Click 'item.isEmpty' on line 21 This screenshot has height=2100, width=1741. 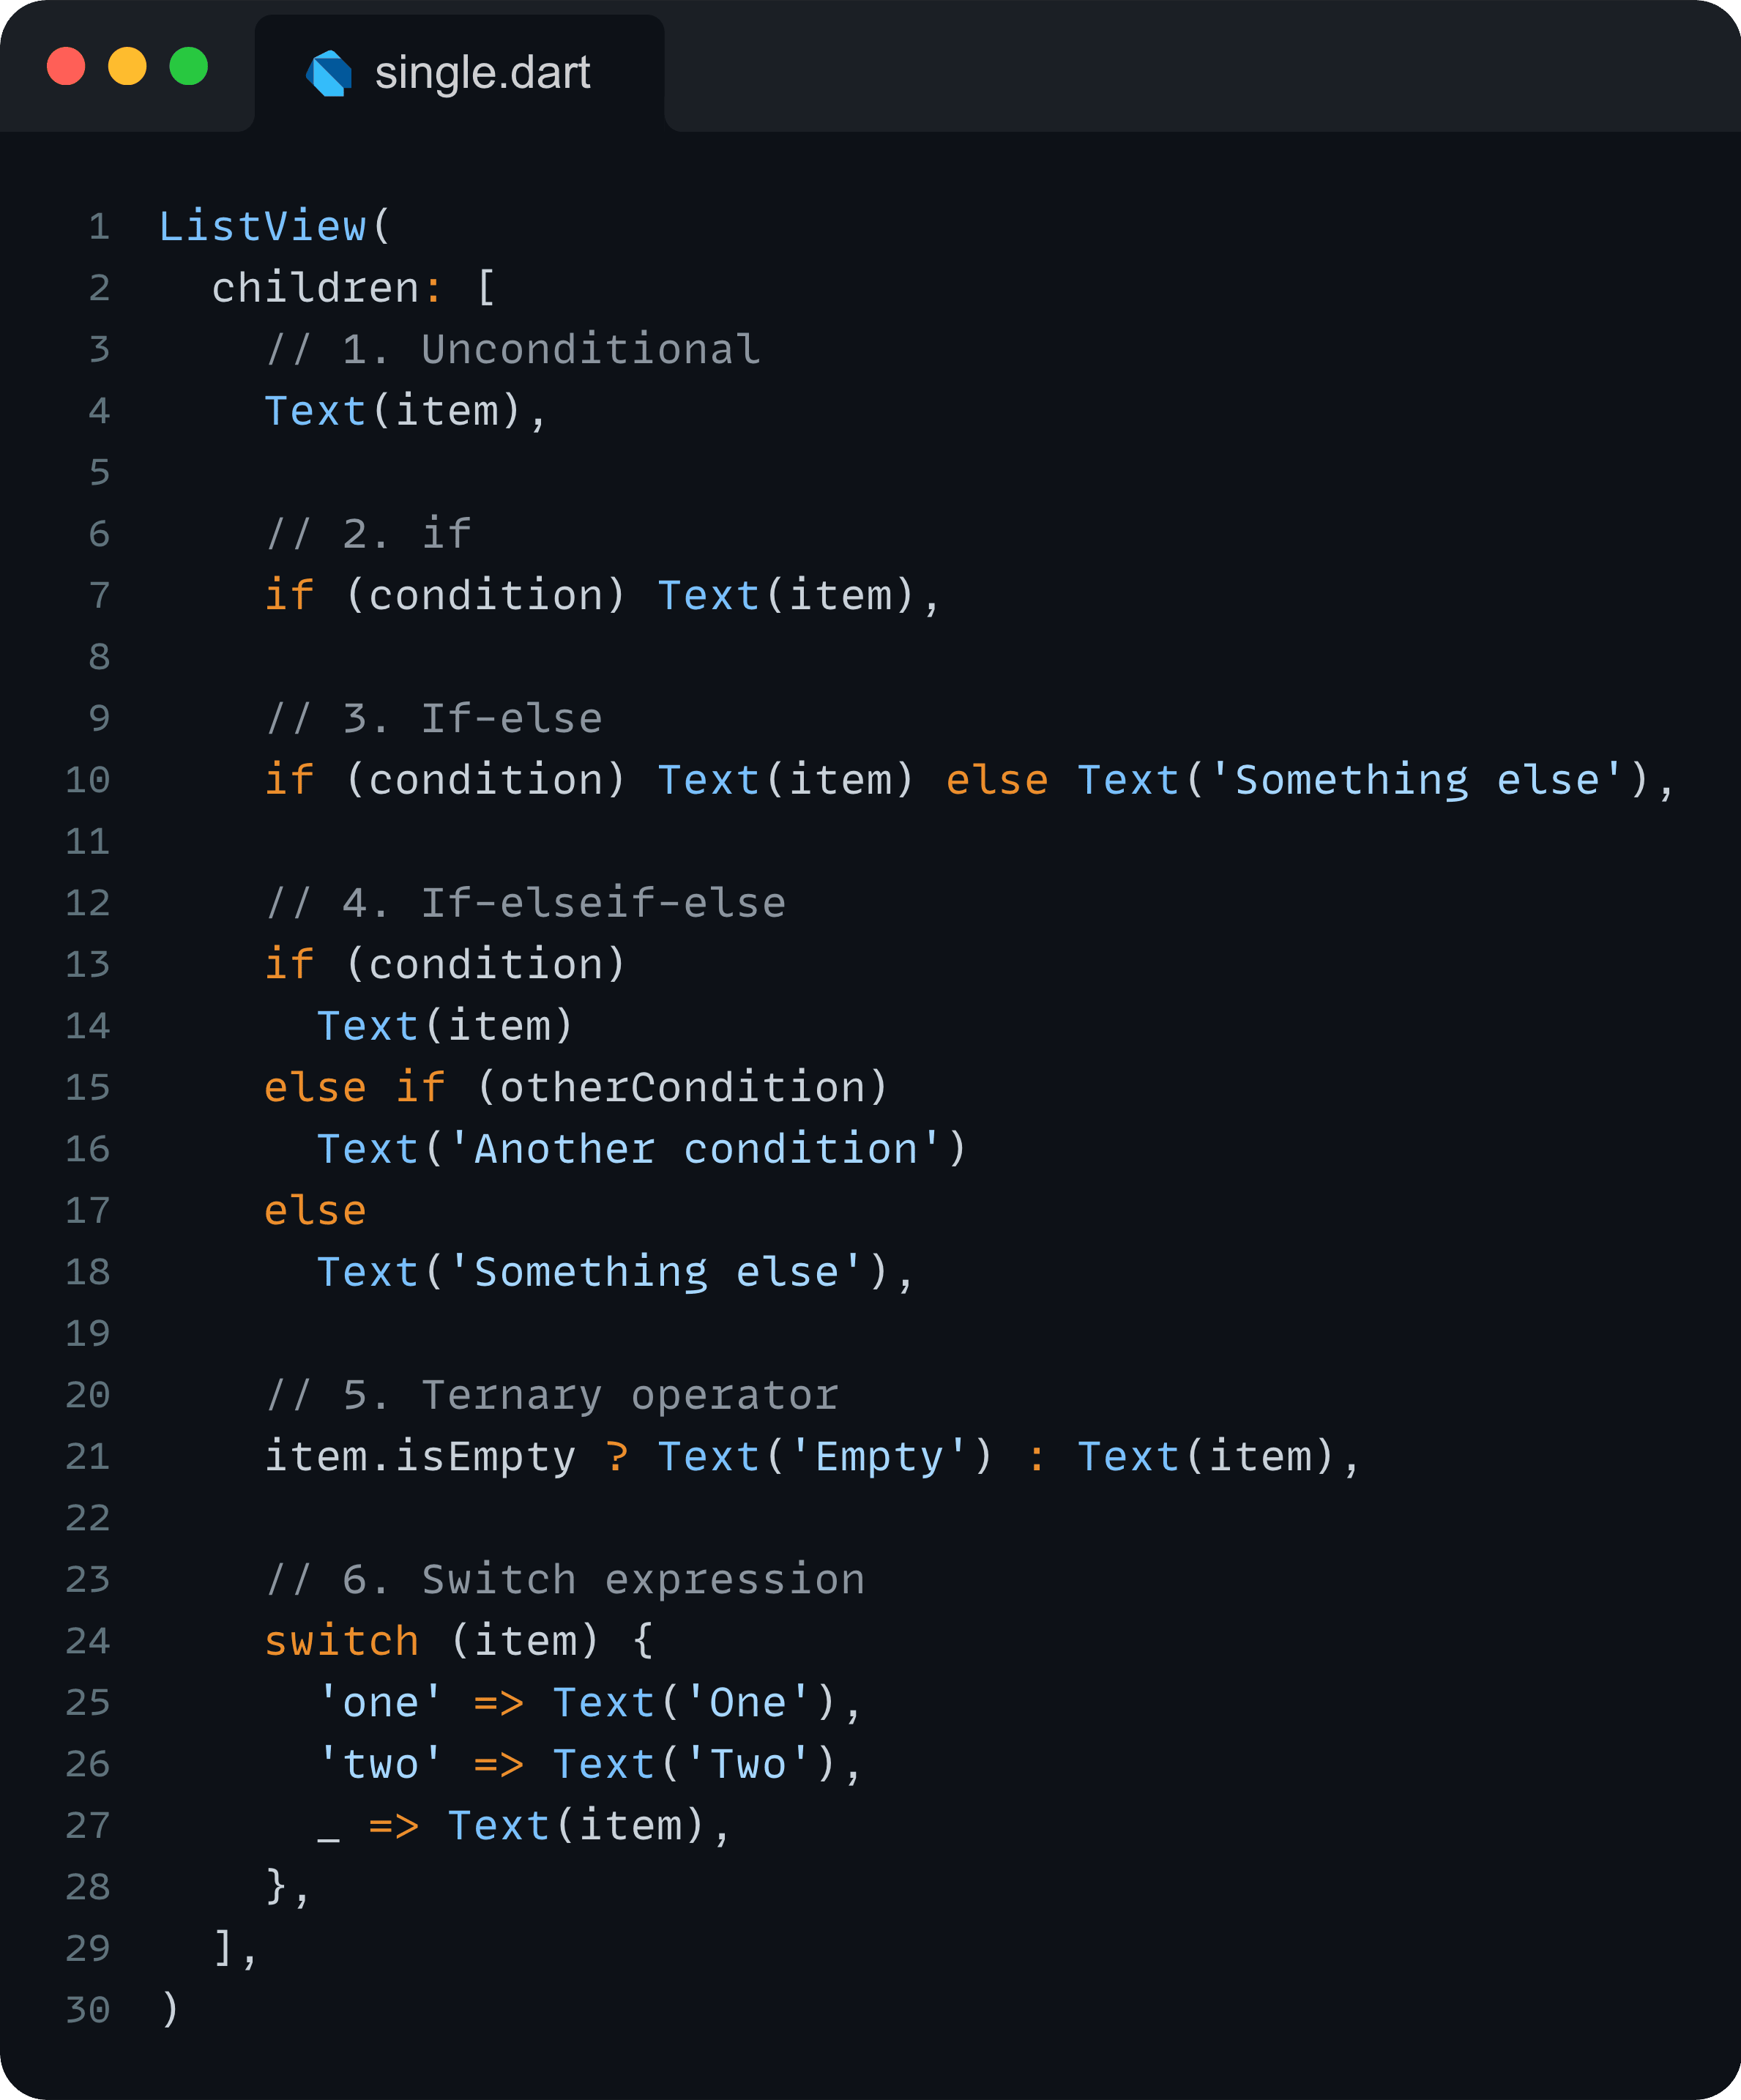pyautogui.click(x=420, y=1457)
